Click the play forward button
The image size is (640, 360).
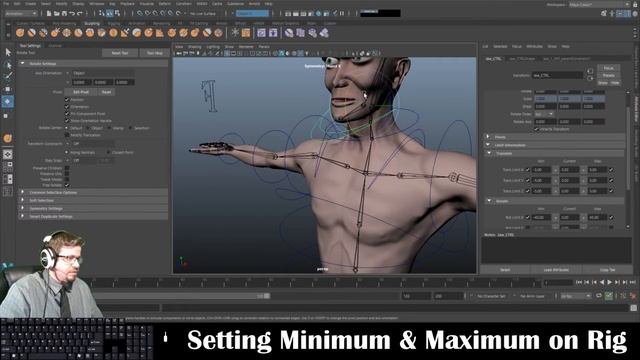[610, 282]
